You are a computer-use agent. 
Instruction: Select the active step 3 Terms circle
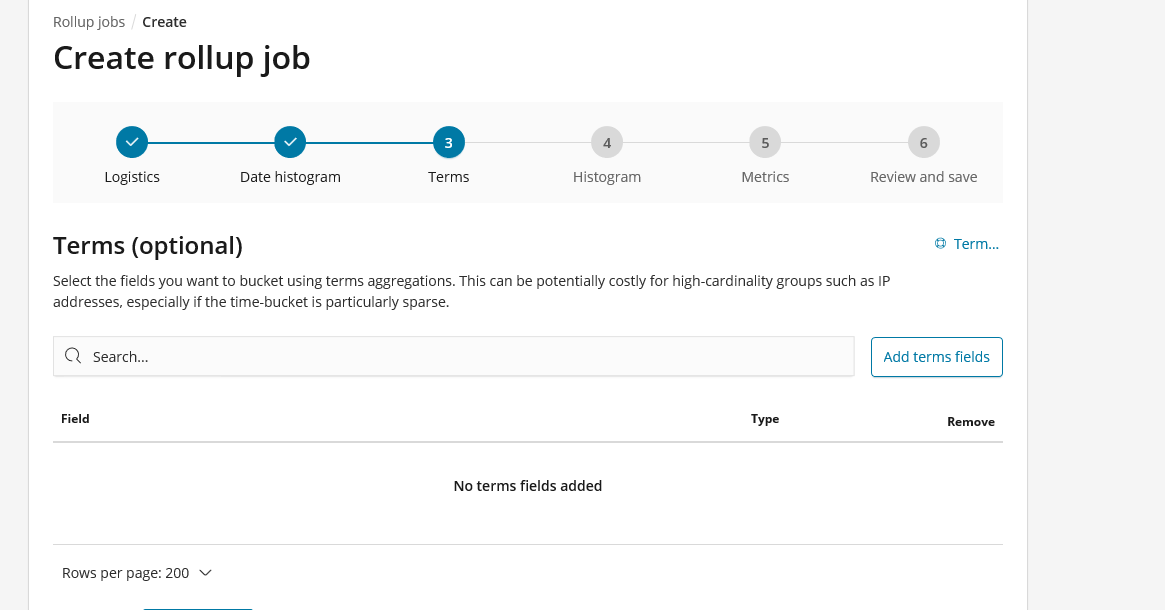tap(448, 142)
